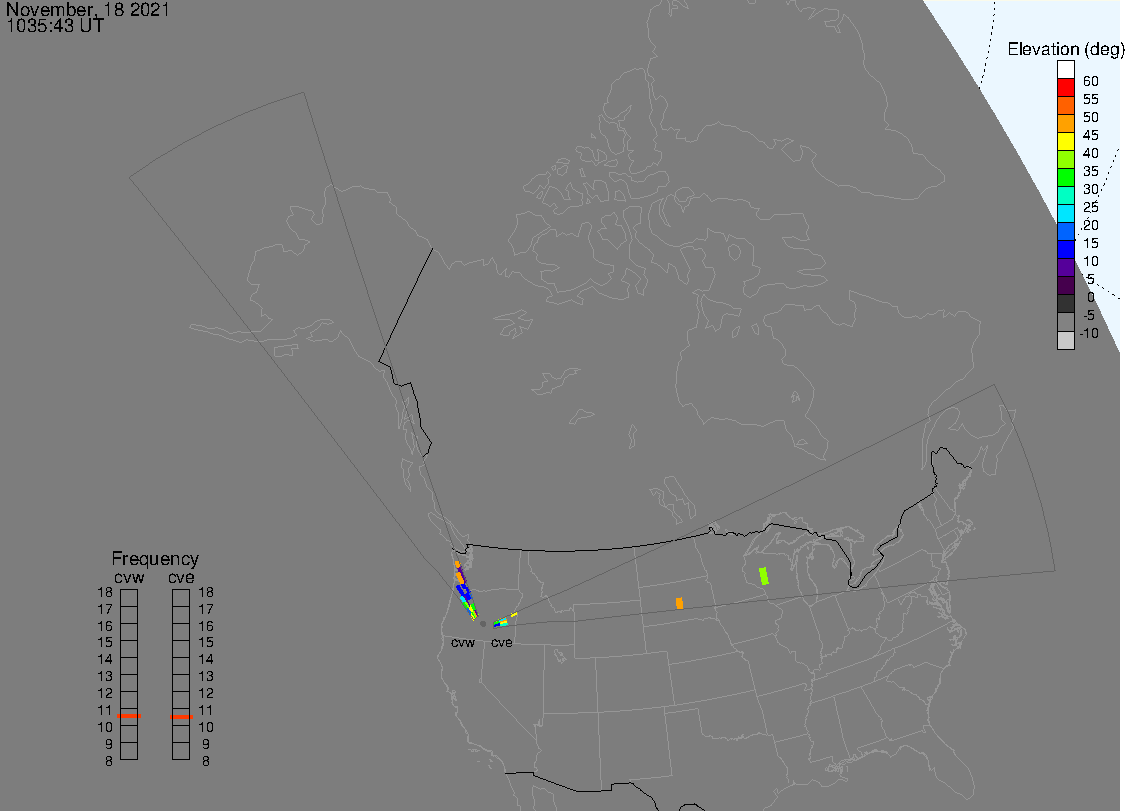This screenshot has height=811, width=1125.
Task: Click the '-5' label on the elevation scale
Action: pos(1089,315)
